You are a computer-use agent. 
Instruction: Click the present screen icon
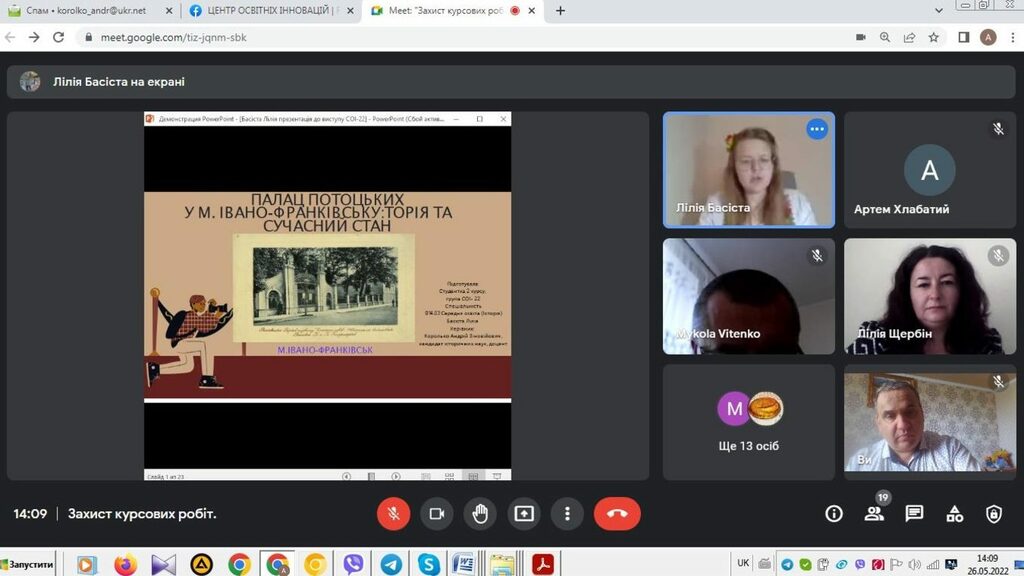[524, 514]
